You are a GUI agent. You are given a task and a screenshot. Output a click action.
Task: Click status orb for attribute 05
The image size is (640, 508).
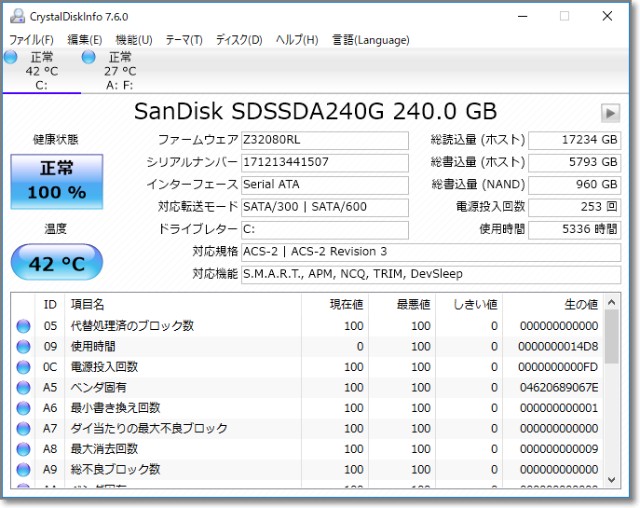23,326
